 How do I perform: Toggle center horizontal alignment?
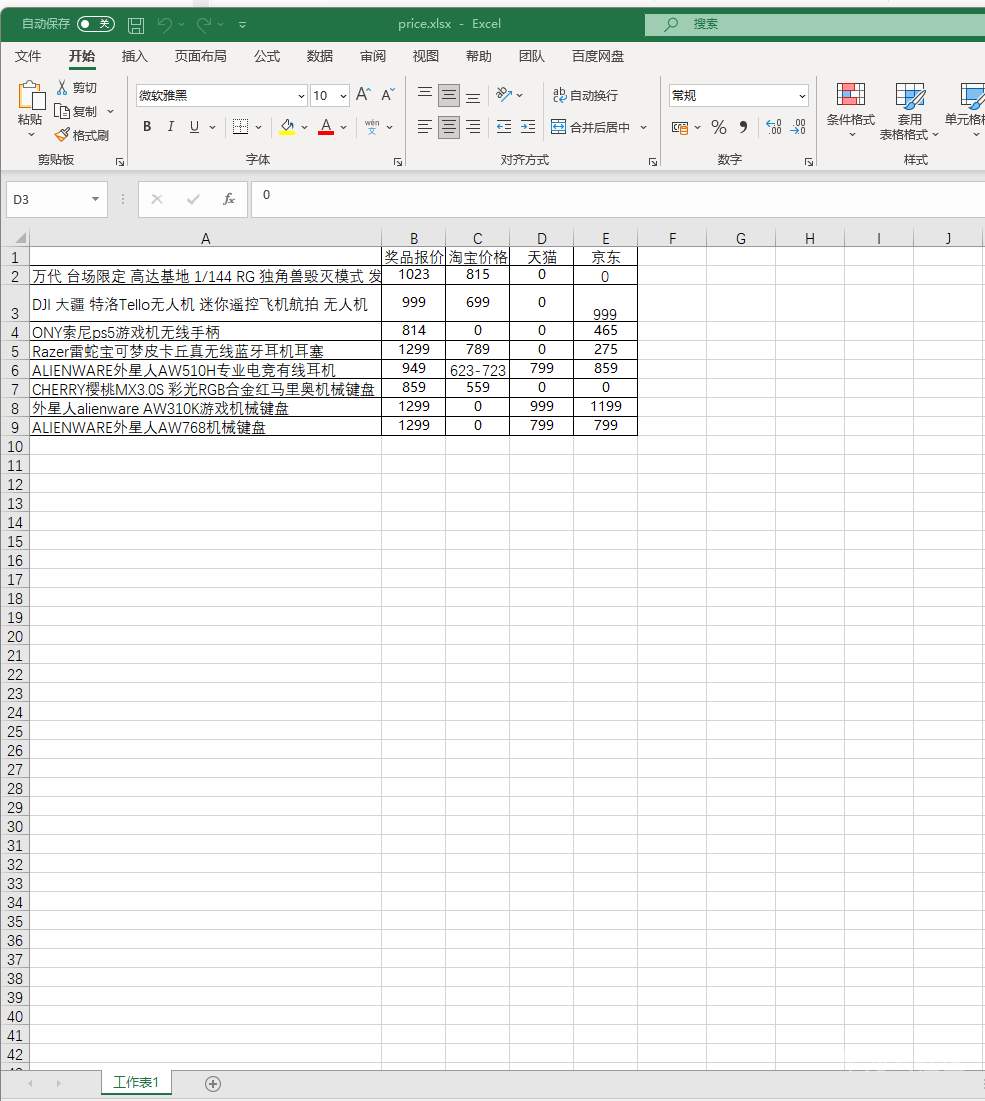click(x=449, y=126)
